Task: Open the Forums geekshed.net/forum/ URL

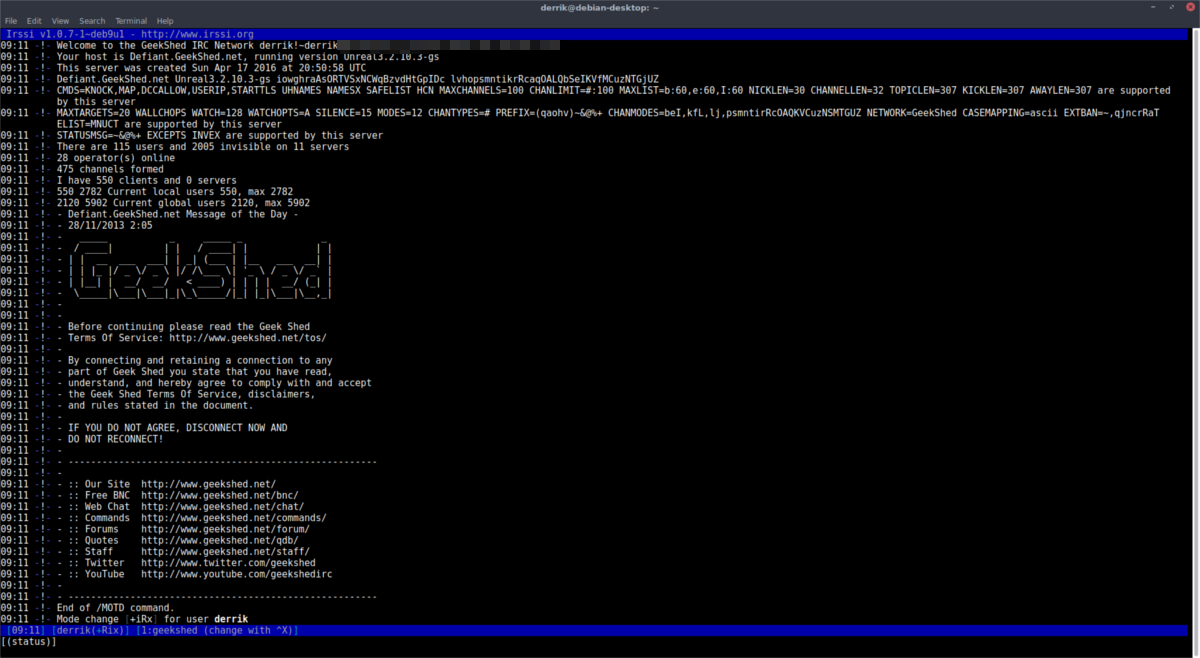Action: tap(225, 529)
